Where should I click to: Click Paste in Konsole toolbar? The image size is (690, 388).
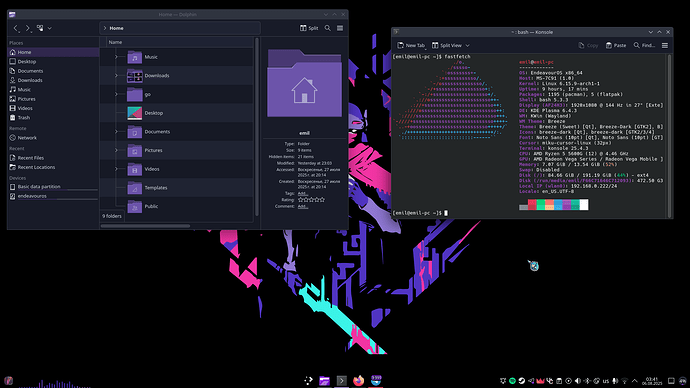[x=616, y=45]
